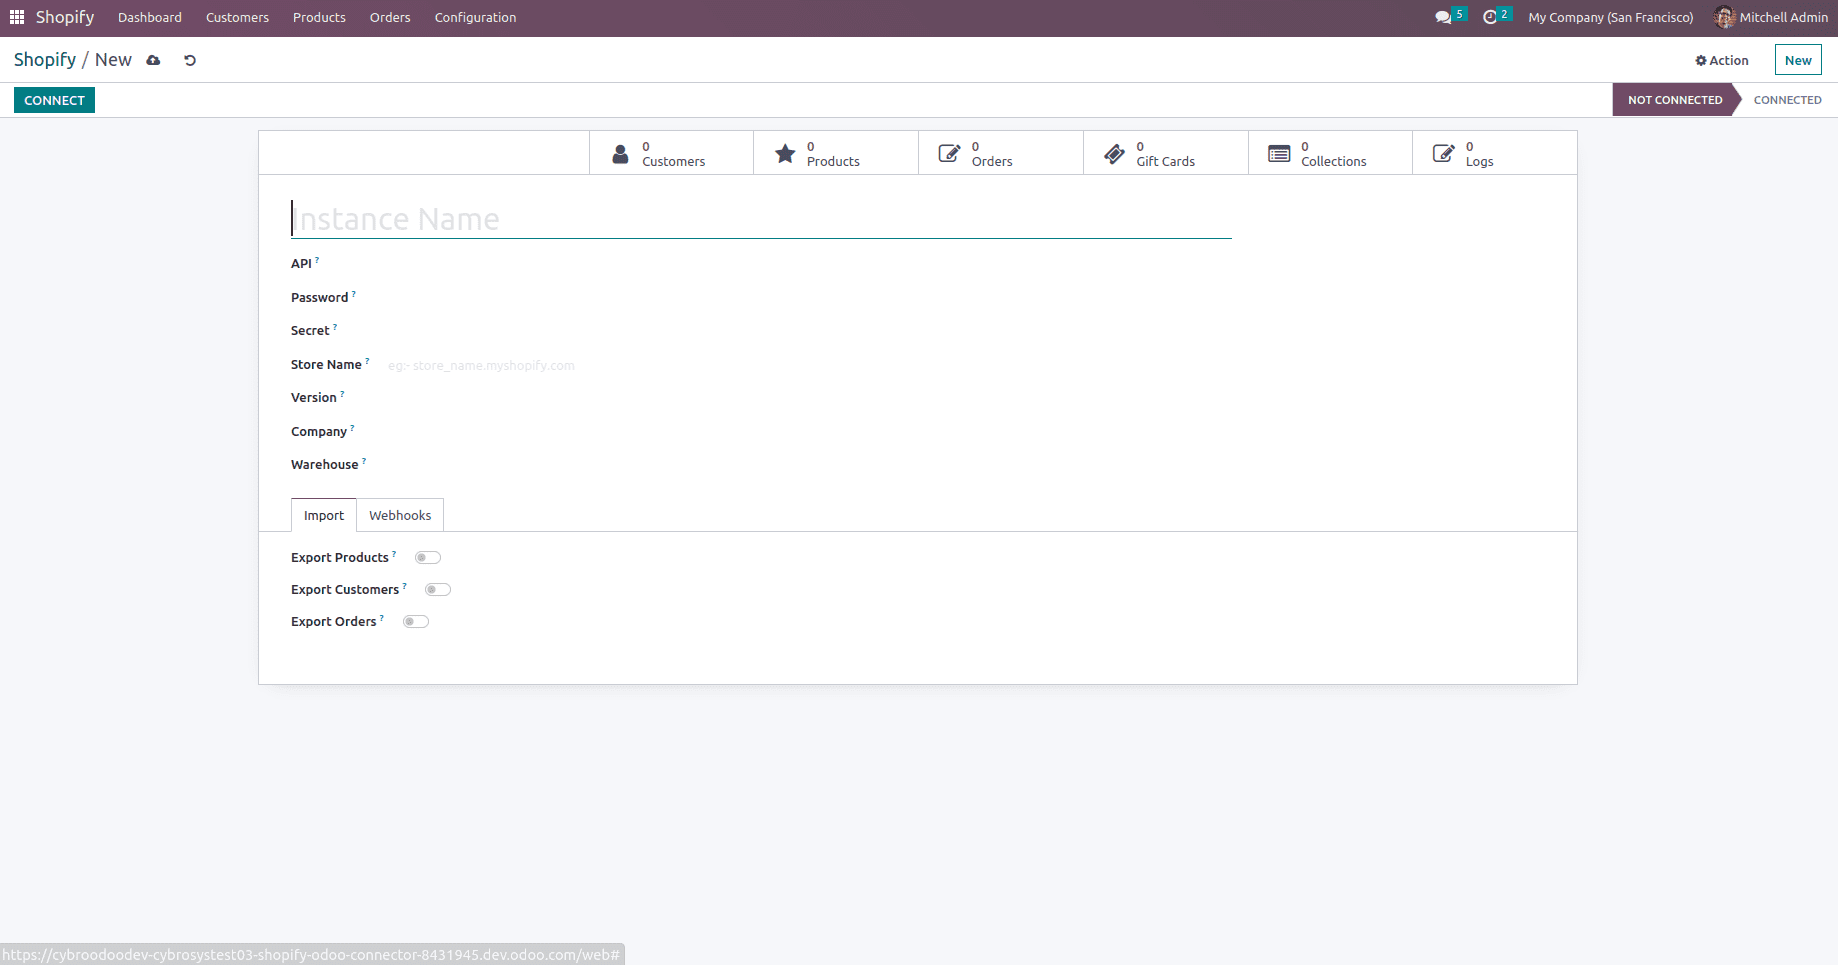The image size is (1838, 965).
Task: Switch to the Webhooks tab
Action: [x=400, y=515]
